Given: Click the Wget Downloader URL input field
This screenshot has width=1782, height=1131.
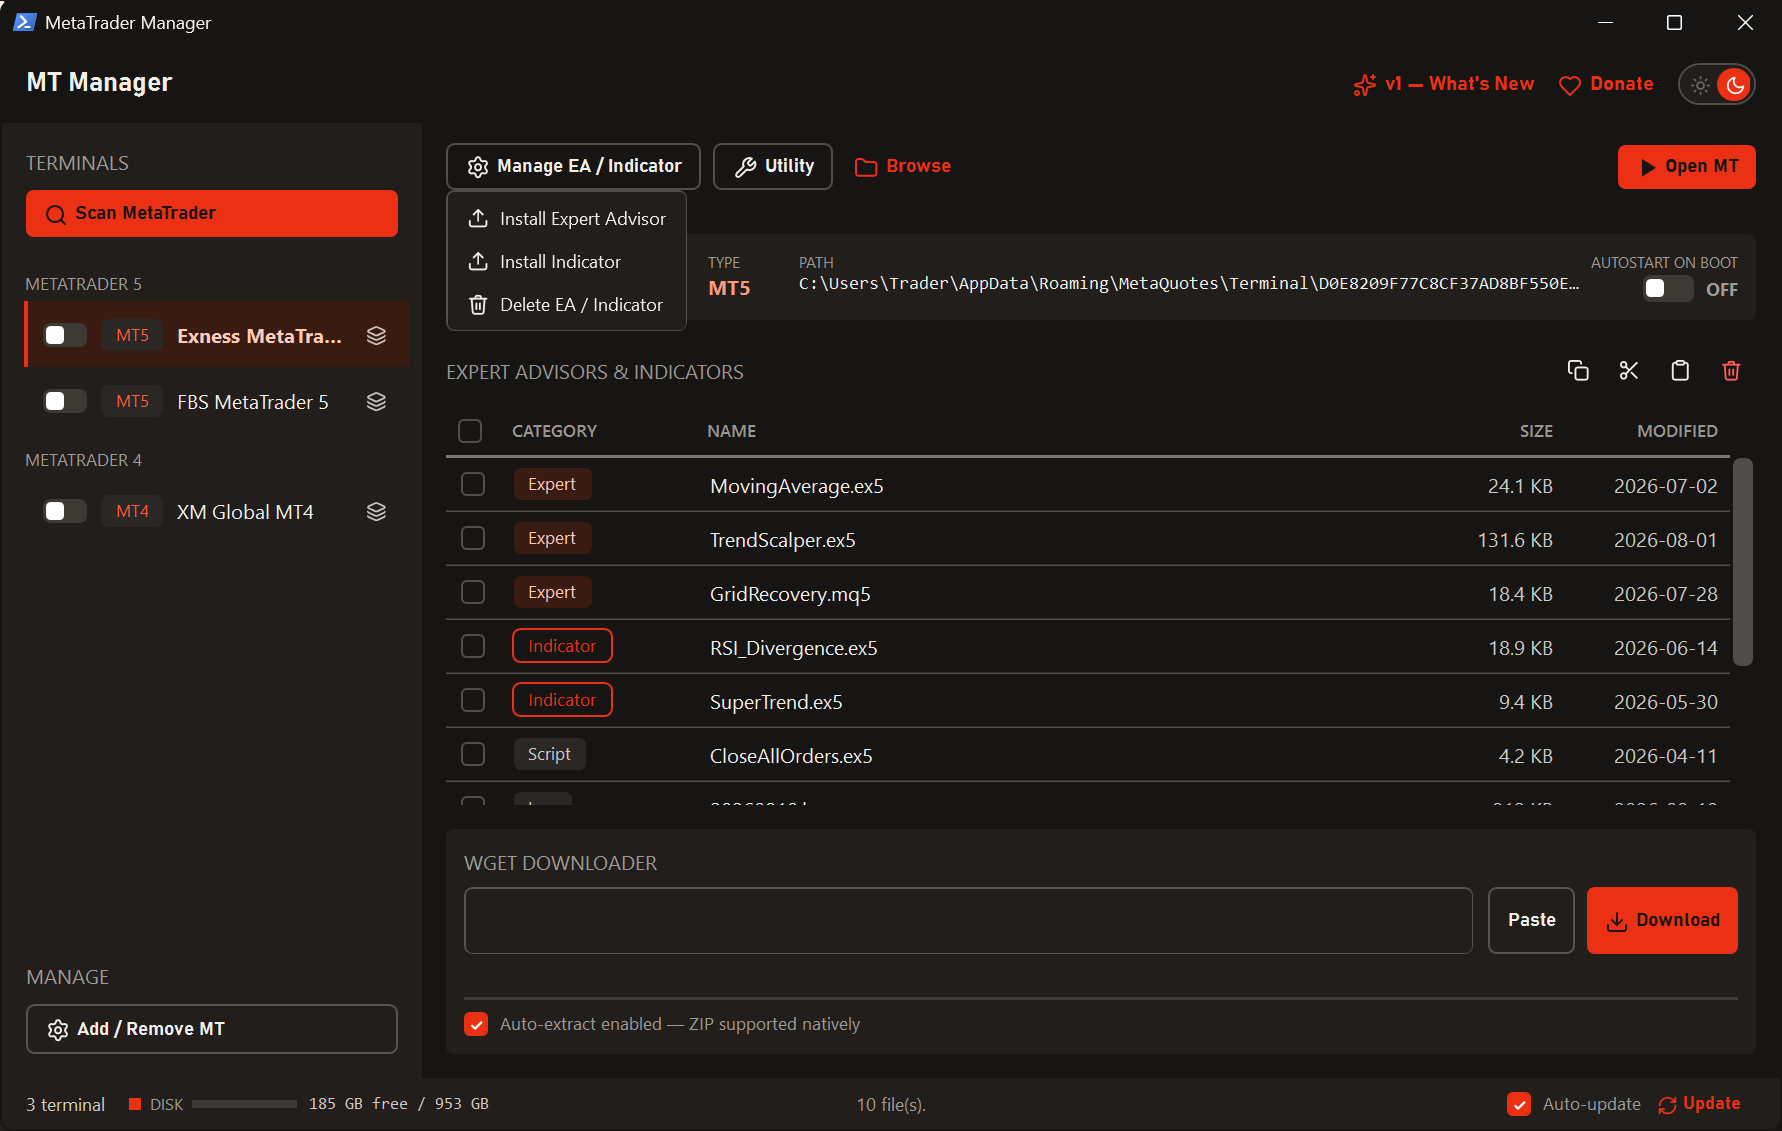Looking at the screenshot, I should 968,920.
